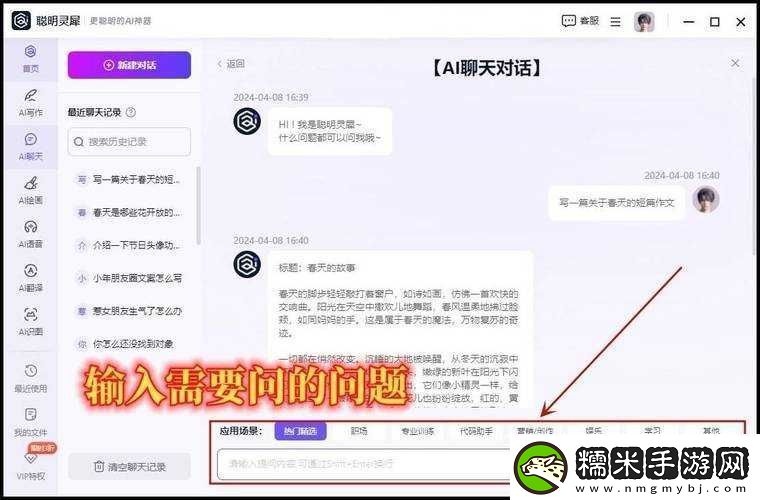760x500 pixels.
Task: Start a new chat with 新建对话
Action: click(x=129, y=65)
